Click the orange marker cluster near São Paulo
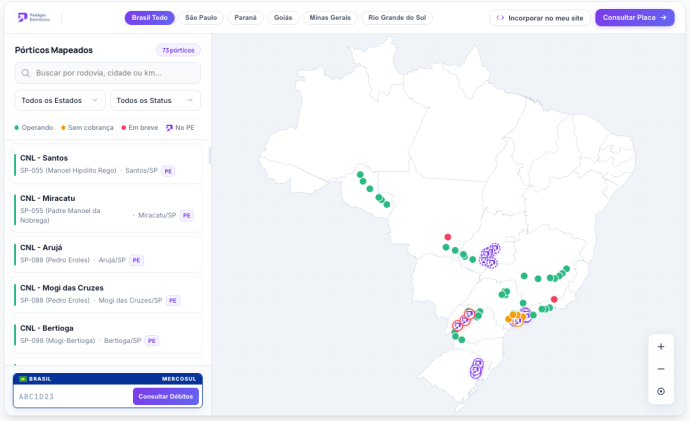 [x=515, y=317]
